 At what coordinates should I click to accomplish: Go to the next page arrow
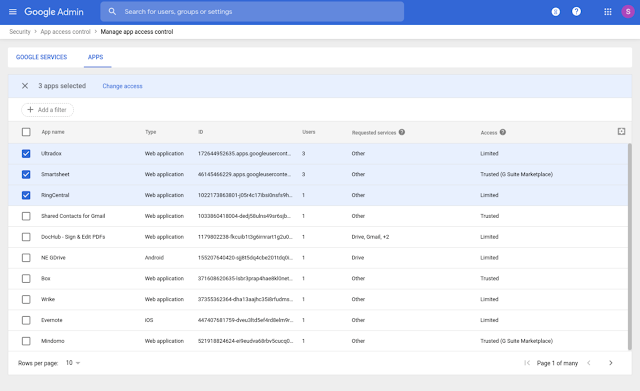tap(611, 363)
